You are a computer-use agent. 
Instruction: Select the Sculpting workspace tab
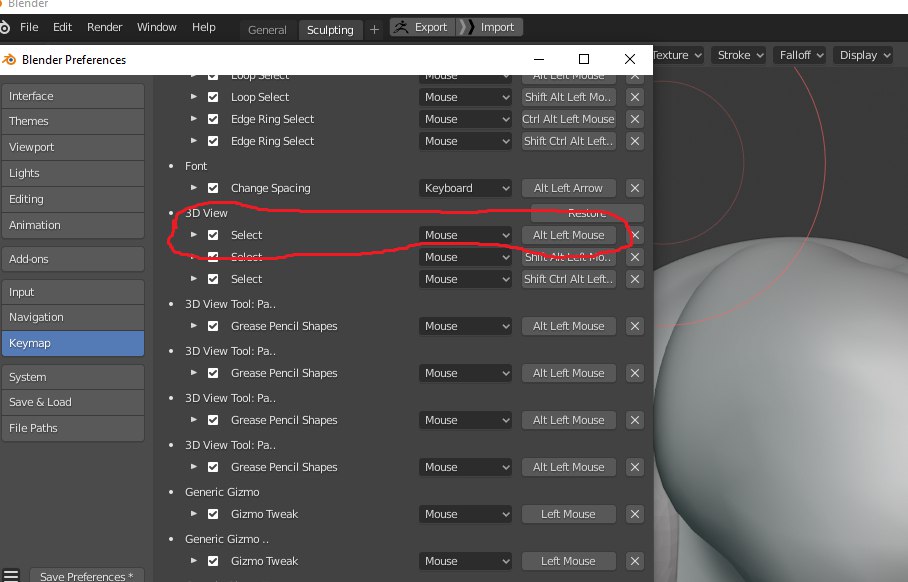[330, 30]
